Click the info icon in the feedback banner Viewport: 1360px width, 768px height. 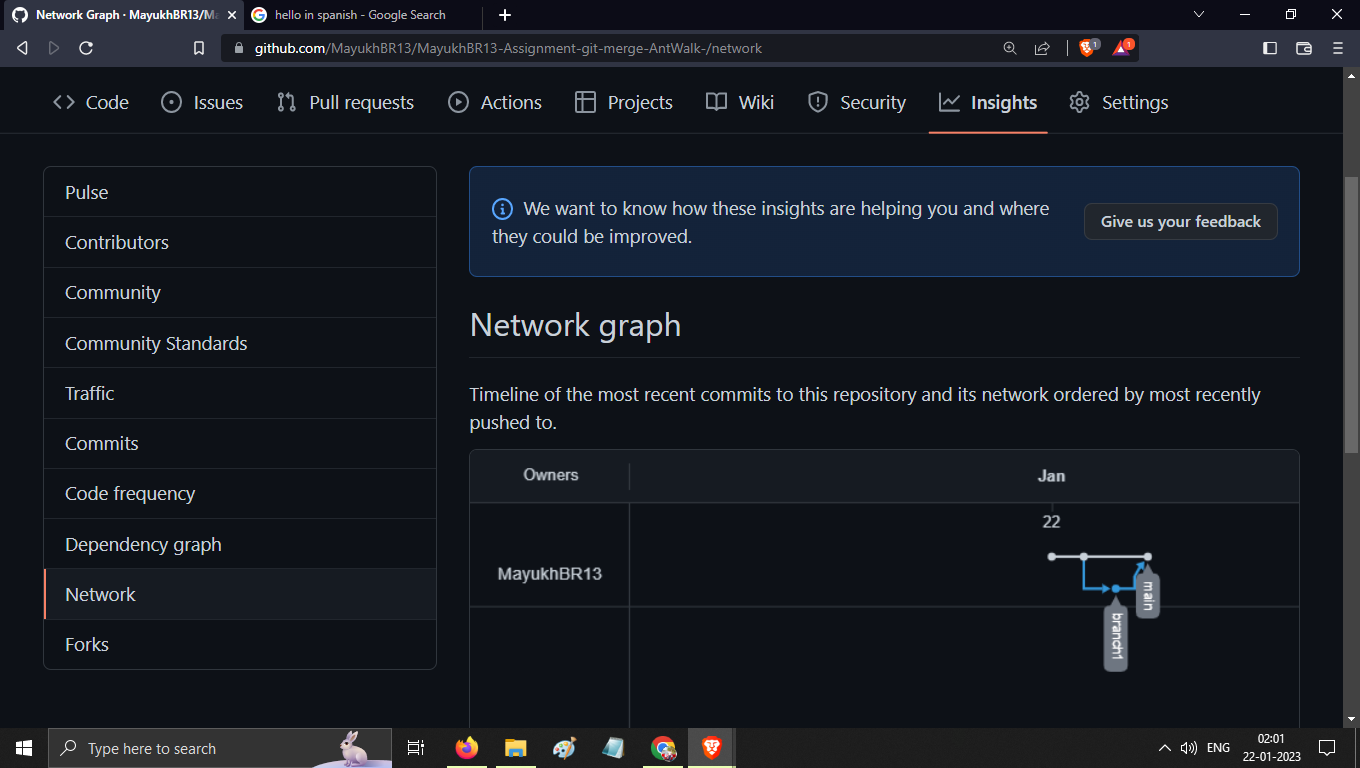502,209
